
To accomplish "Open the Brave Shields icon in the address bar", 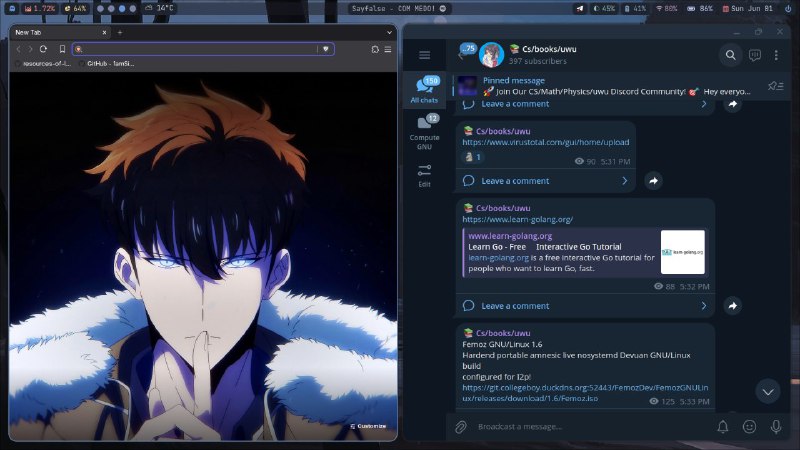I will coord(326,49).
